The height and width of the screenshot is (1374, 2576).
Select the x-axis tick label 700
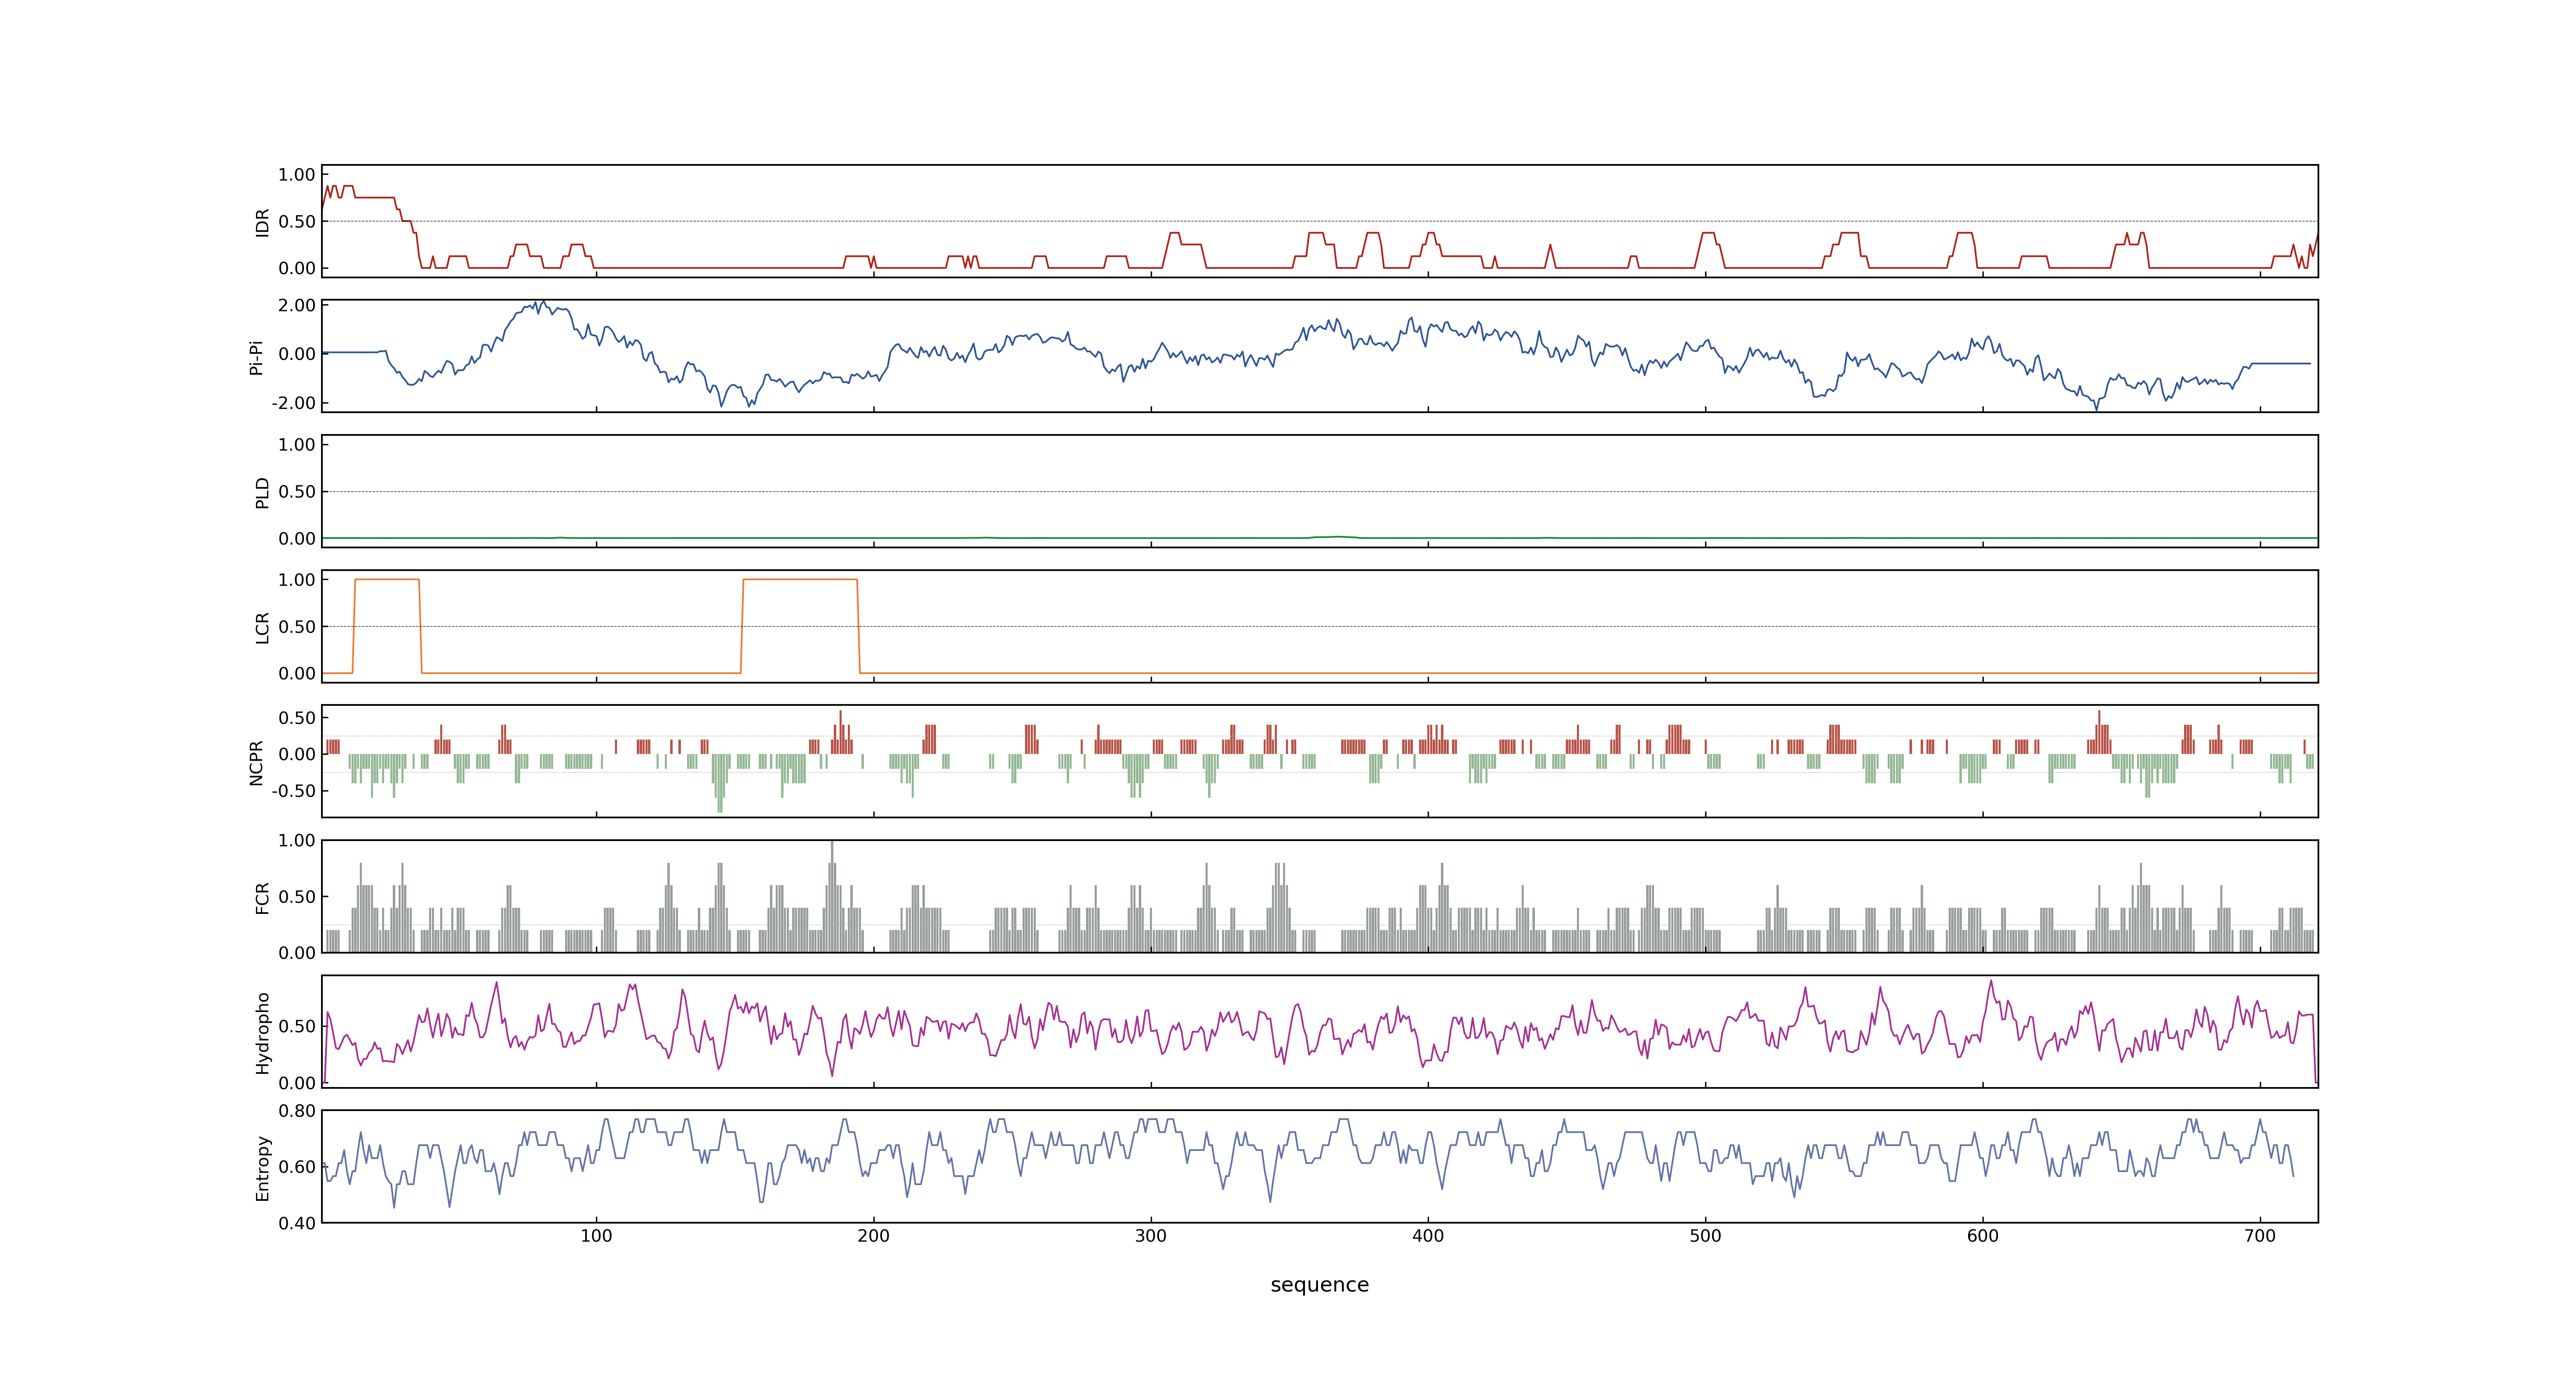click(2260, 1236)
